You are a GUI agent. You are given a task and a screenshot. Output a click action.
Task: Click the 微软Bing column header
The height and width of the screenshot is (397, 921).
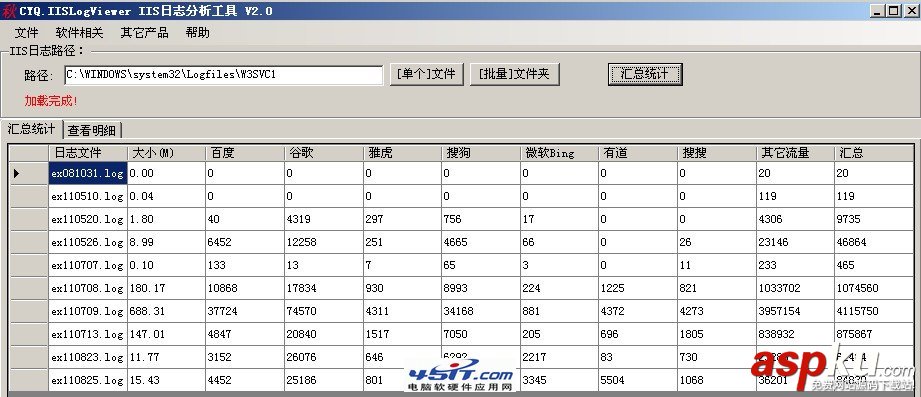pyautogui.click(x=560, y=153)
